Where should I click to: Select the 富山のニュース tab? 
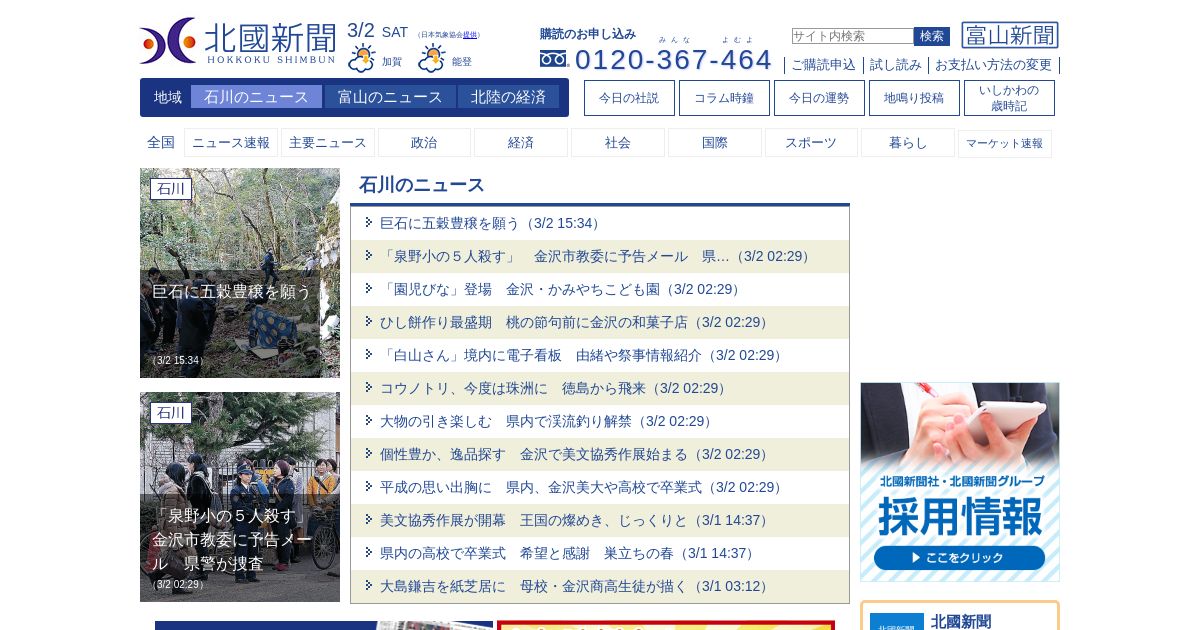tap(390, 97)
